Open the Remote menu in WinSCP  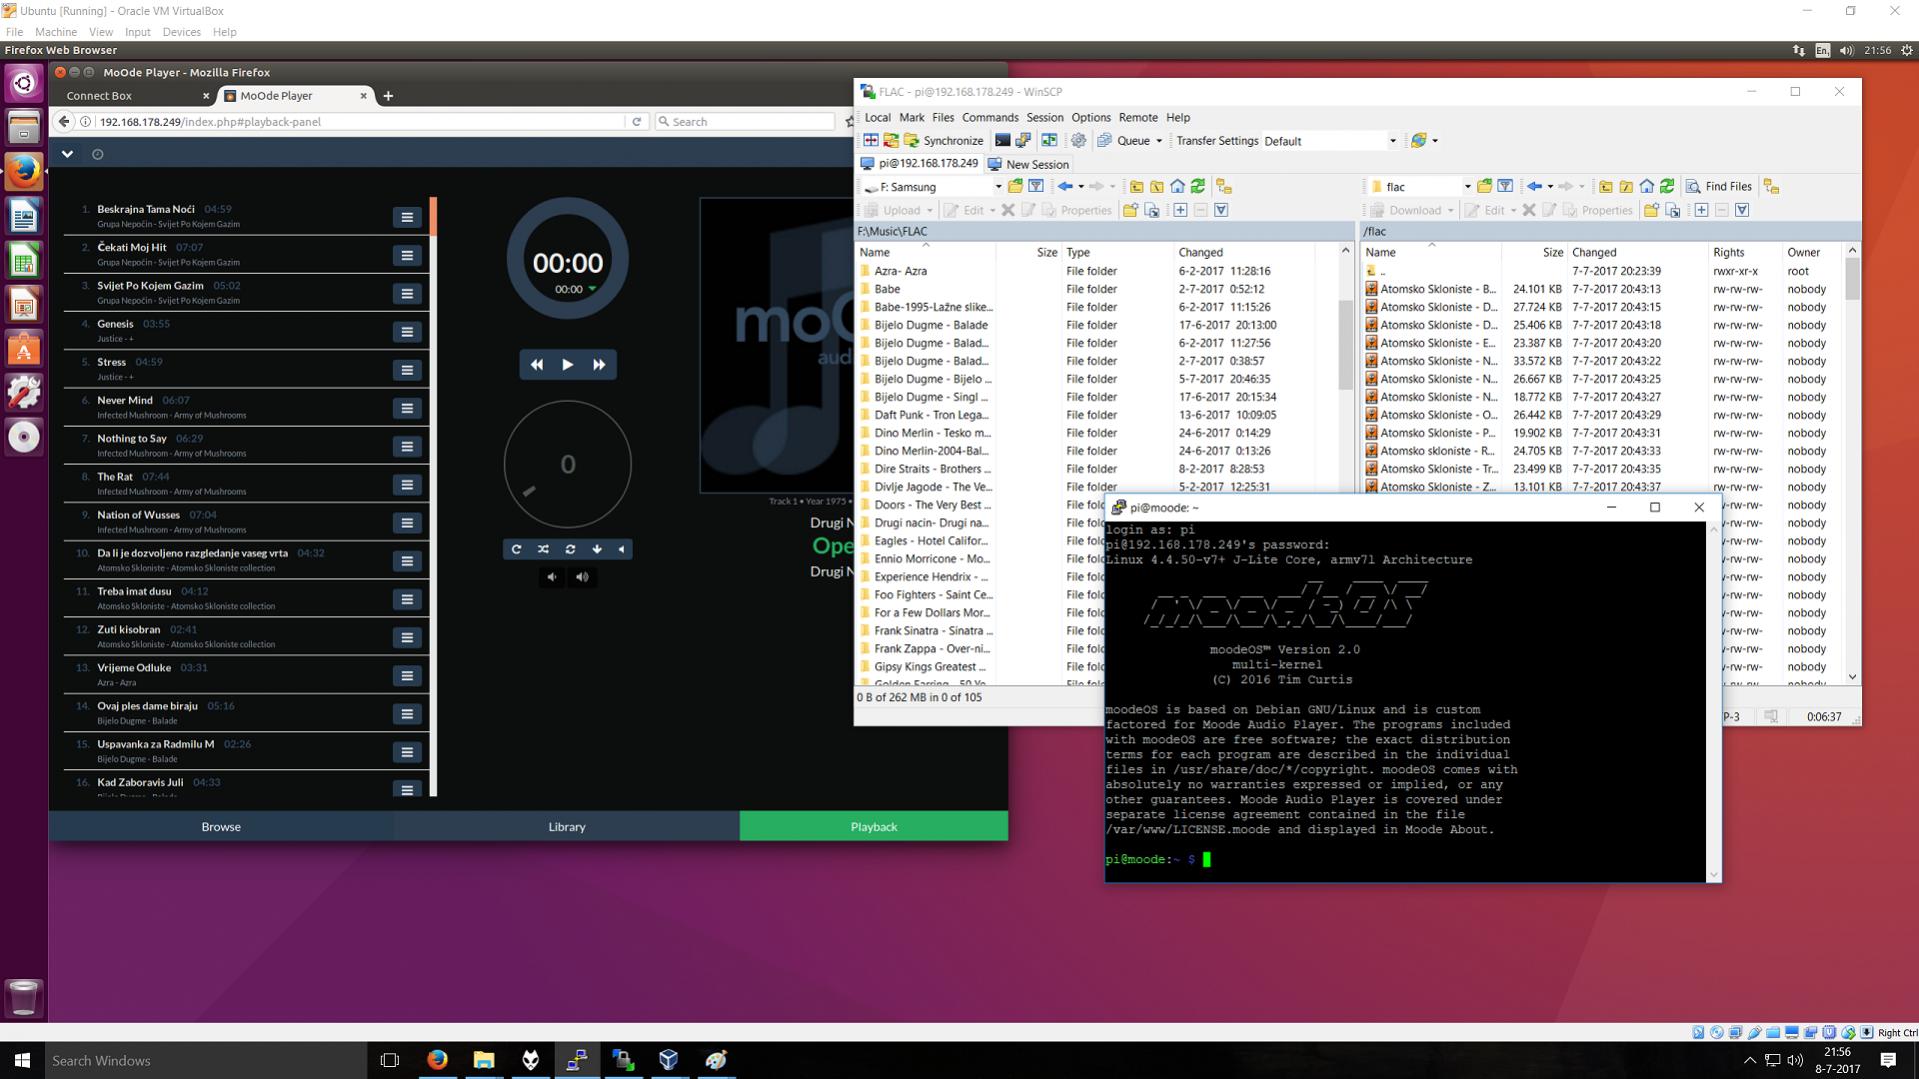click(x=1137, y=118)
